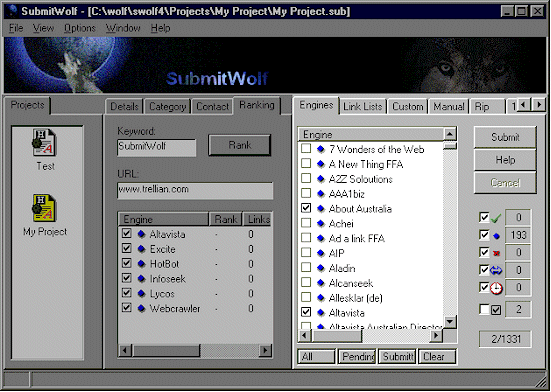Switch to the Contact tab
Image resolution: width=551 pixels, height=392 pixels.
212,106
